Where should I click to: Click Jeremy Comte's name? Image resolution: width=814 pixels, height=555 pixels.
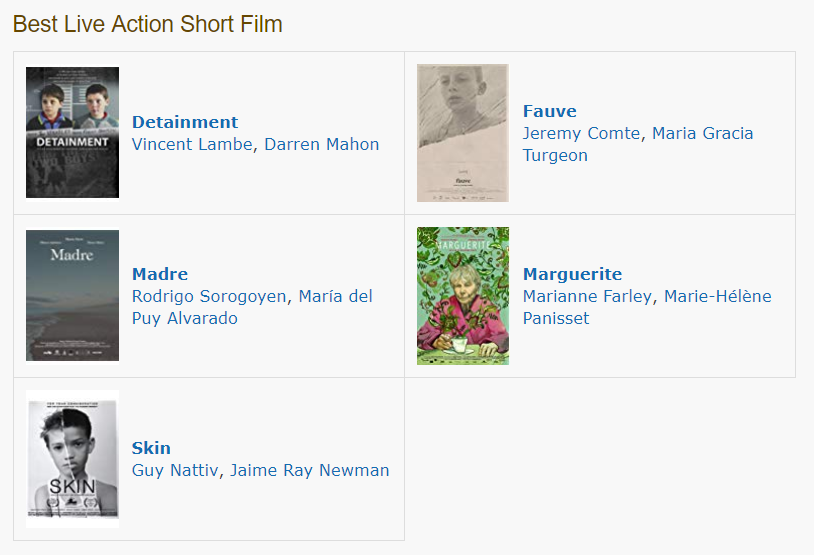pos(582,133)
